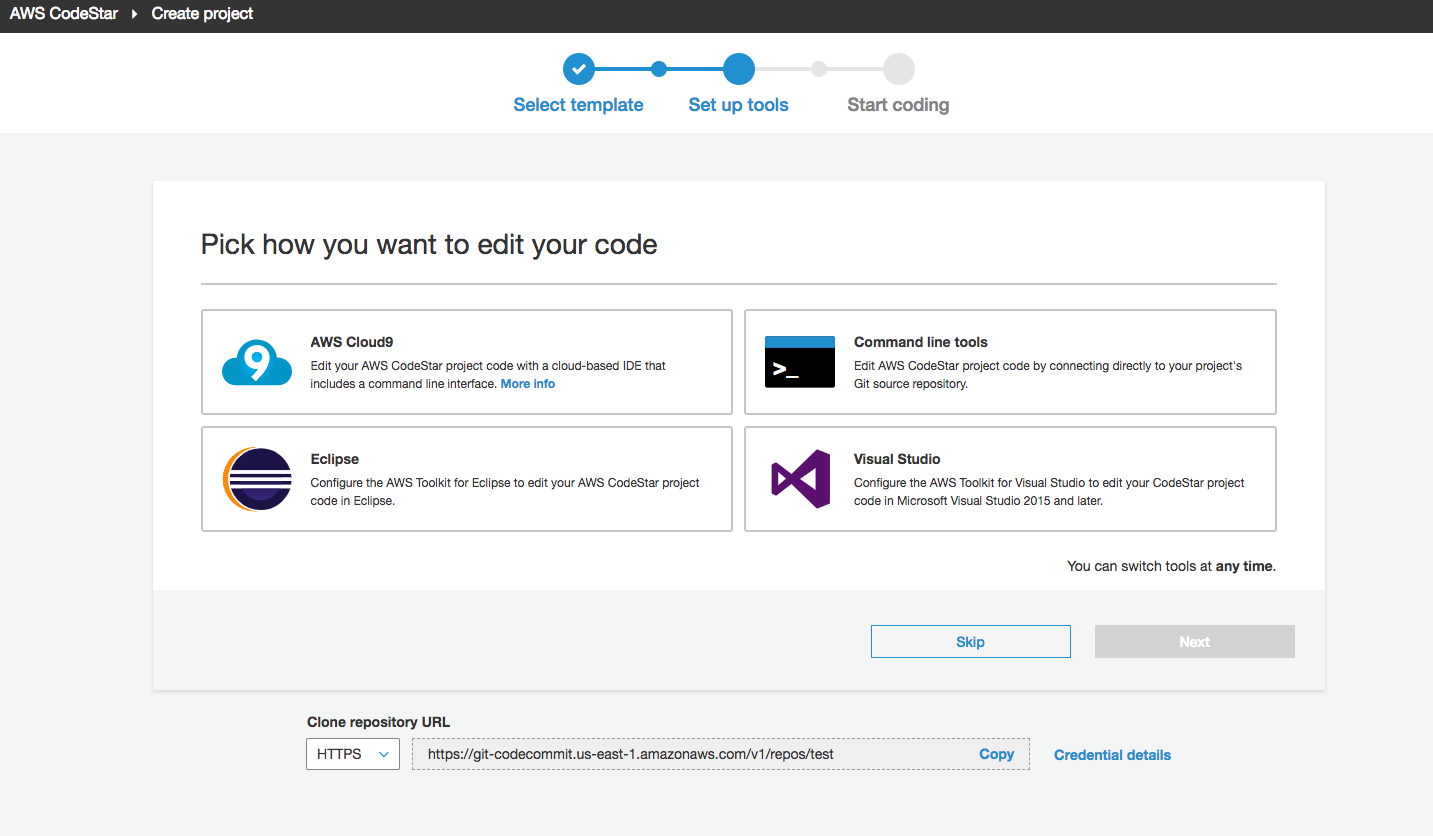This screenshot has height=836, width=1433.
Task: Open the HTTPS protocol dropdown
Action: (x=352, y=754)
